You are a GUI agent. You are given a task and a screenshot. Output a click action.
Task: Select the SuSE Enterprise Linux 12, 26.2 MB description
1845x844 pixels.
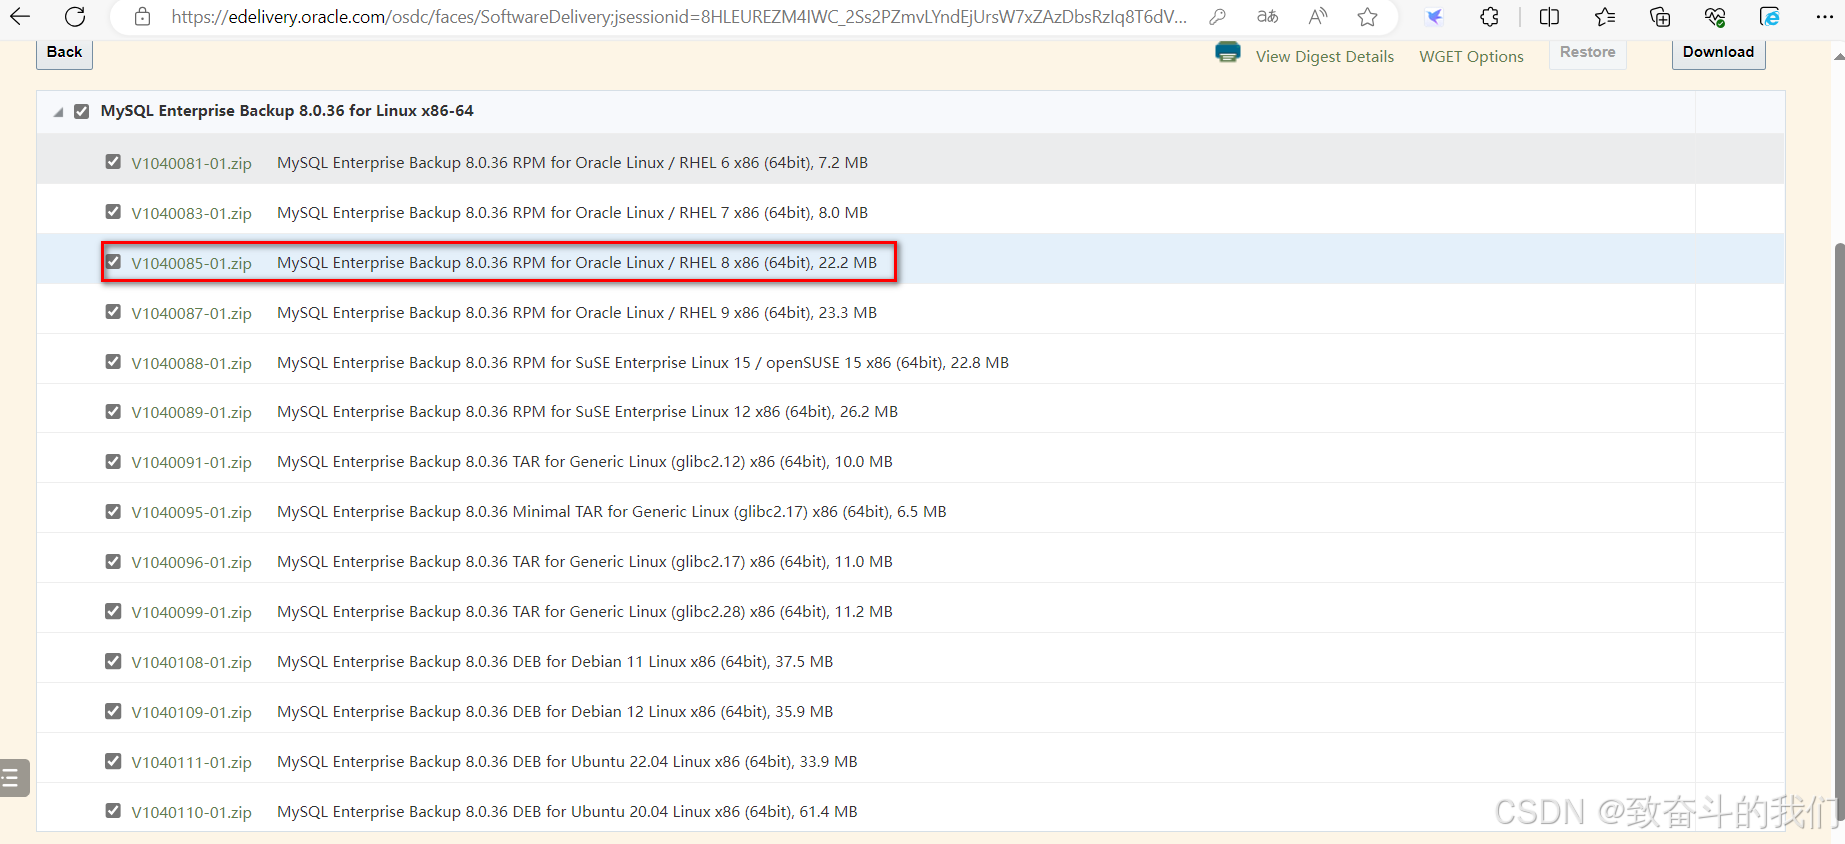pos(587,412)
